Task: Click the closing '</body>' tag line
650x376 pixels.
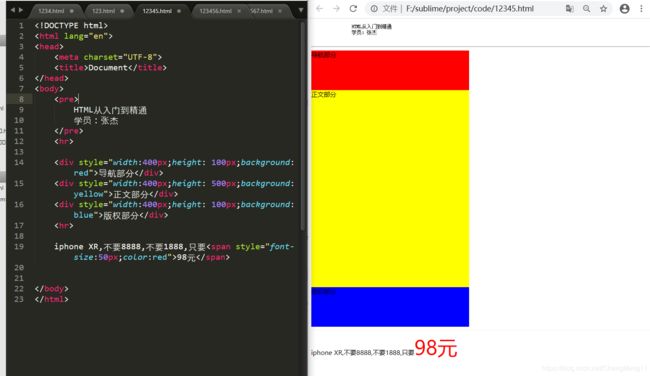Action: point(52,289)
